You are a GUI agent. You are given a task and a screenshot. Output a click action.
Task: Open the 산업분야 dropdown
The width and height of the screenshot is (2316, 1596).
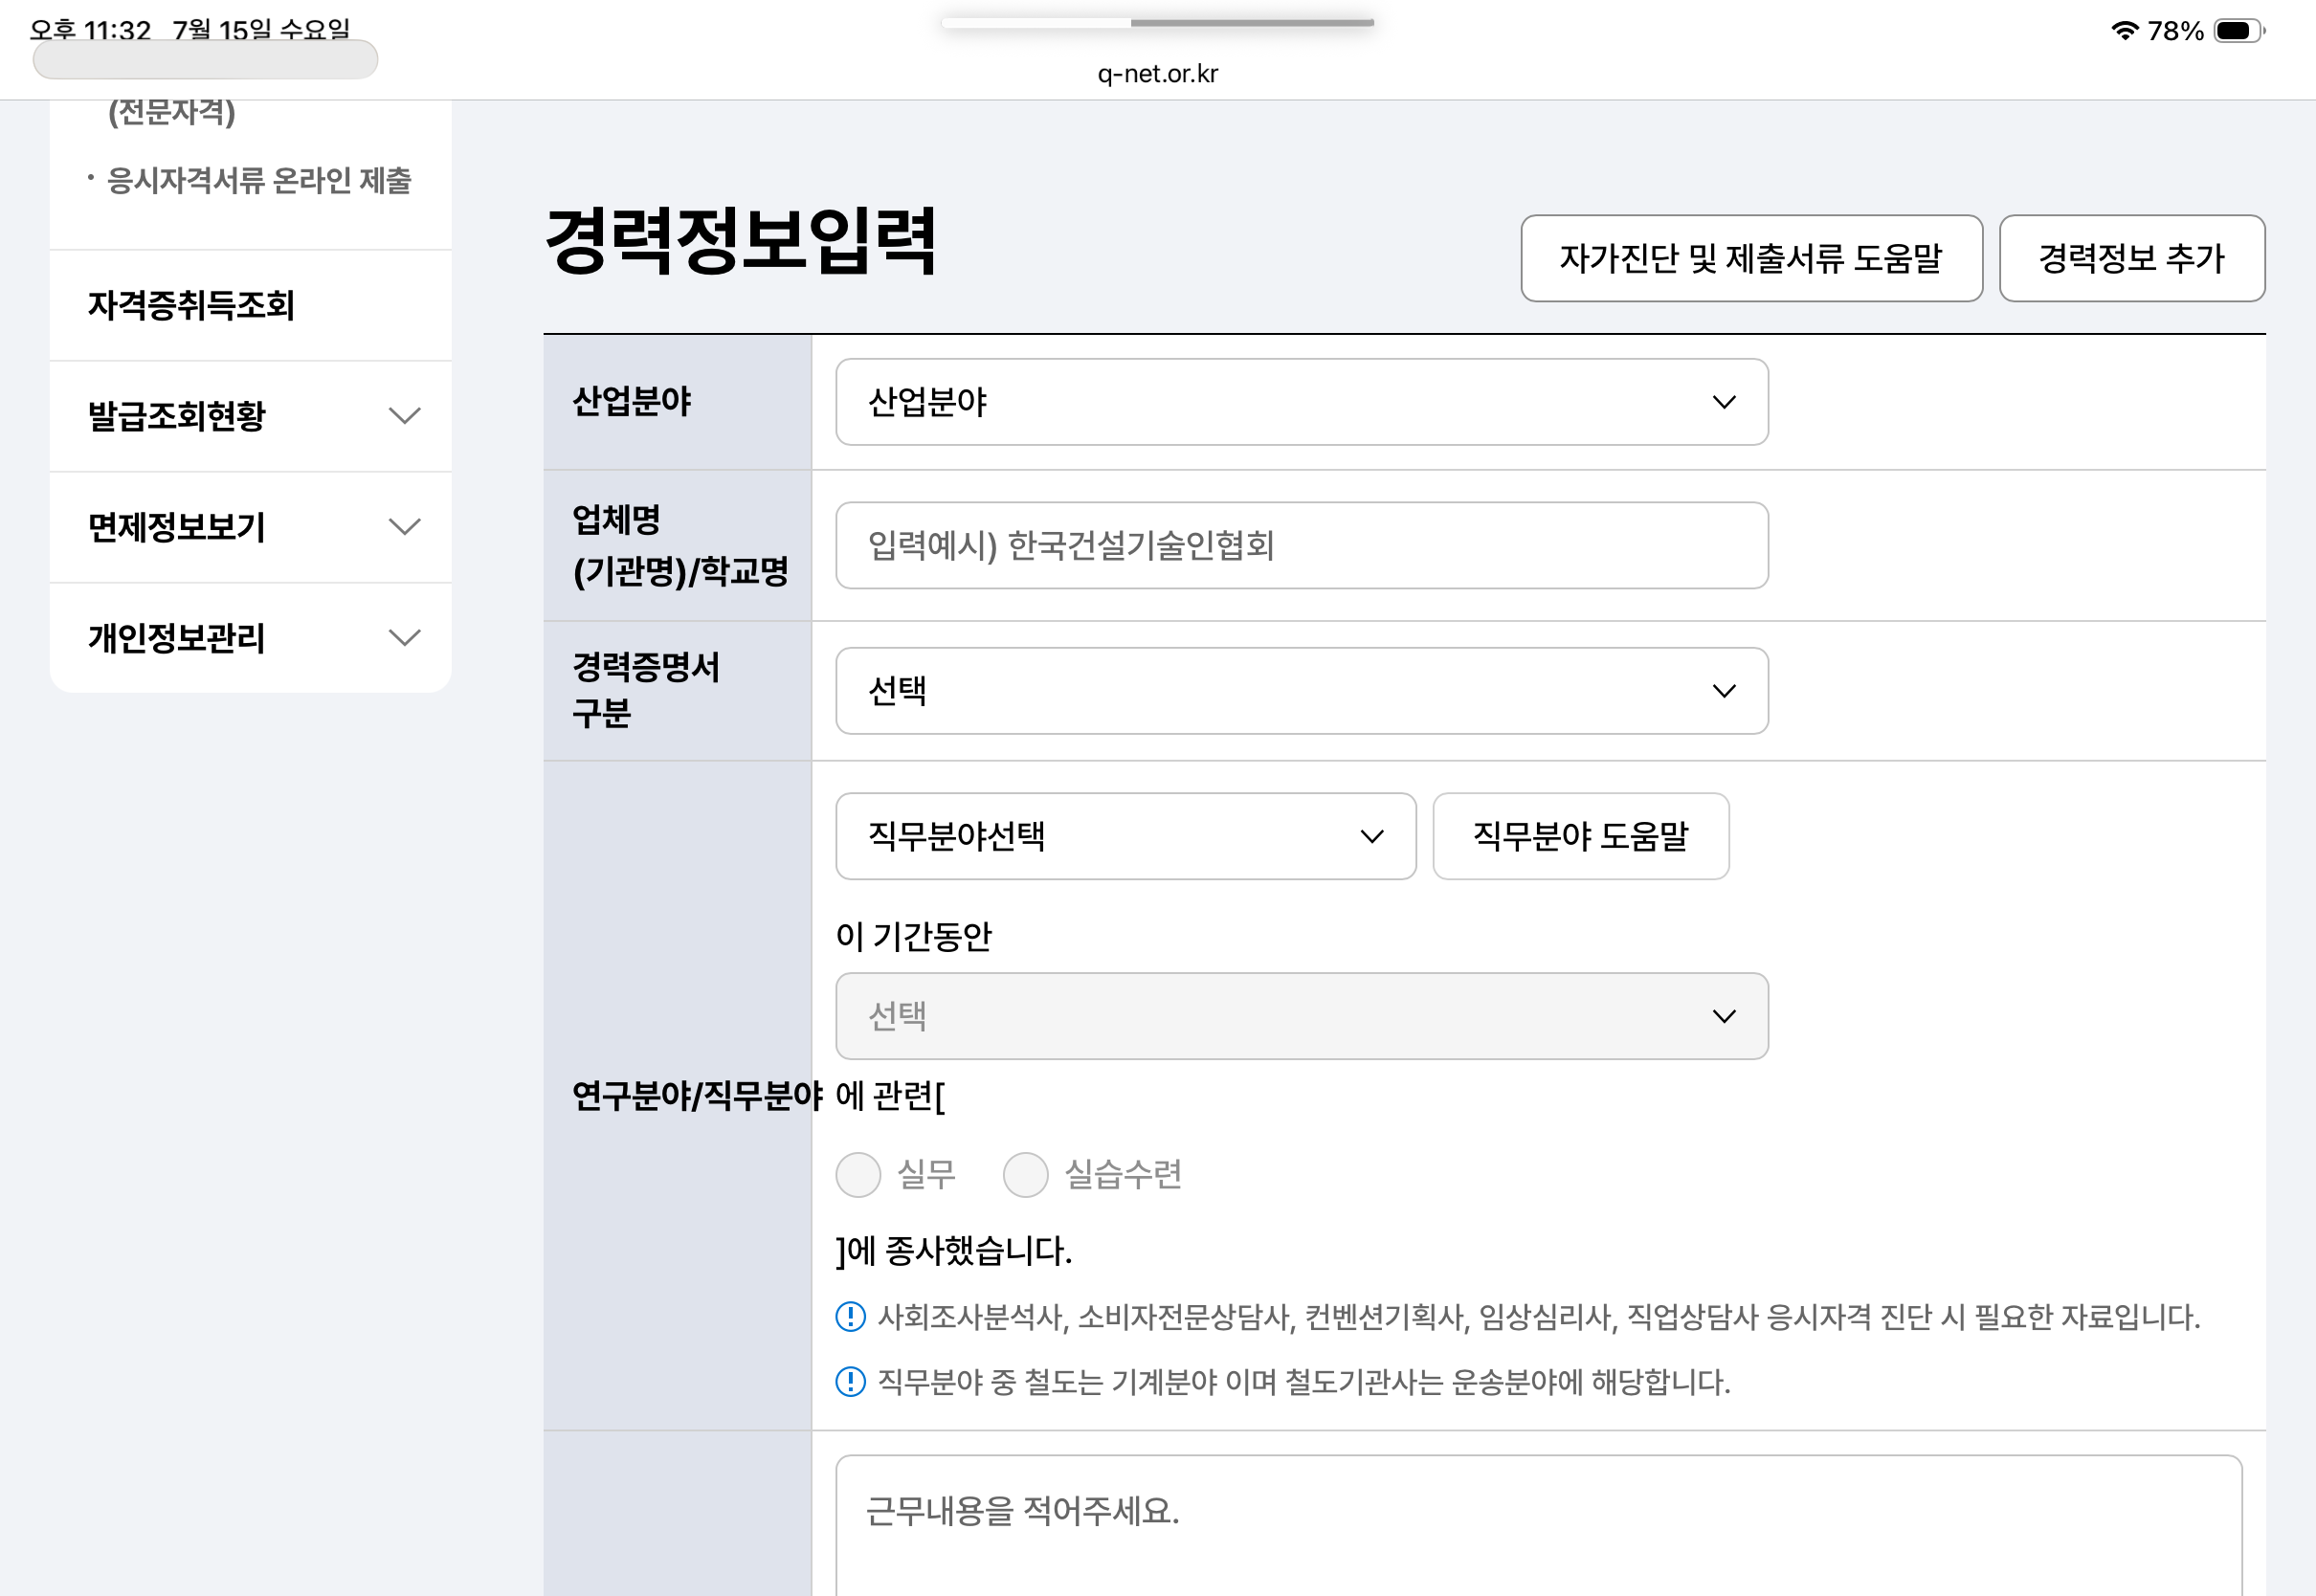tap(1301, 402)
